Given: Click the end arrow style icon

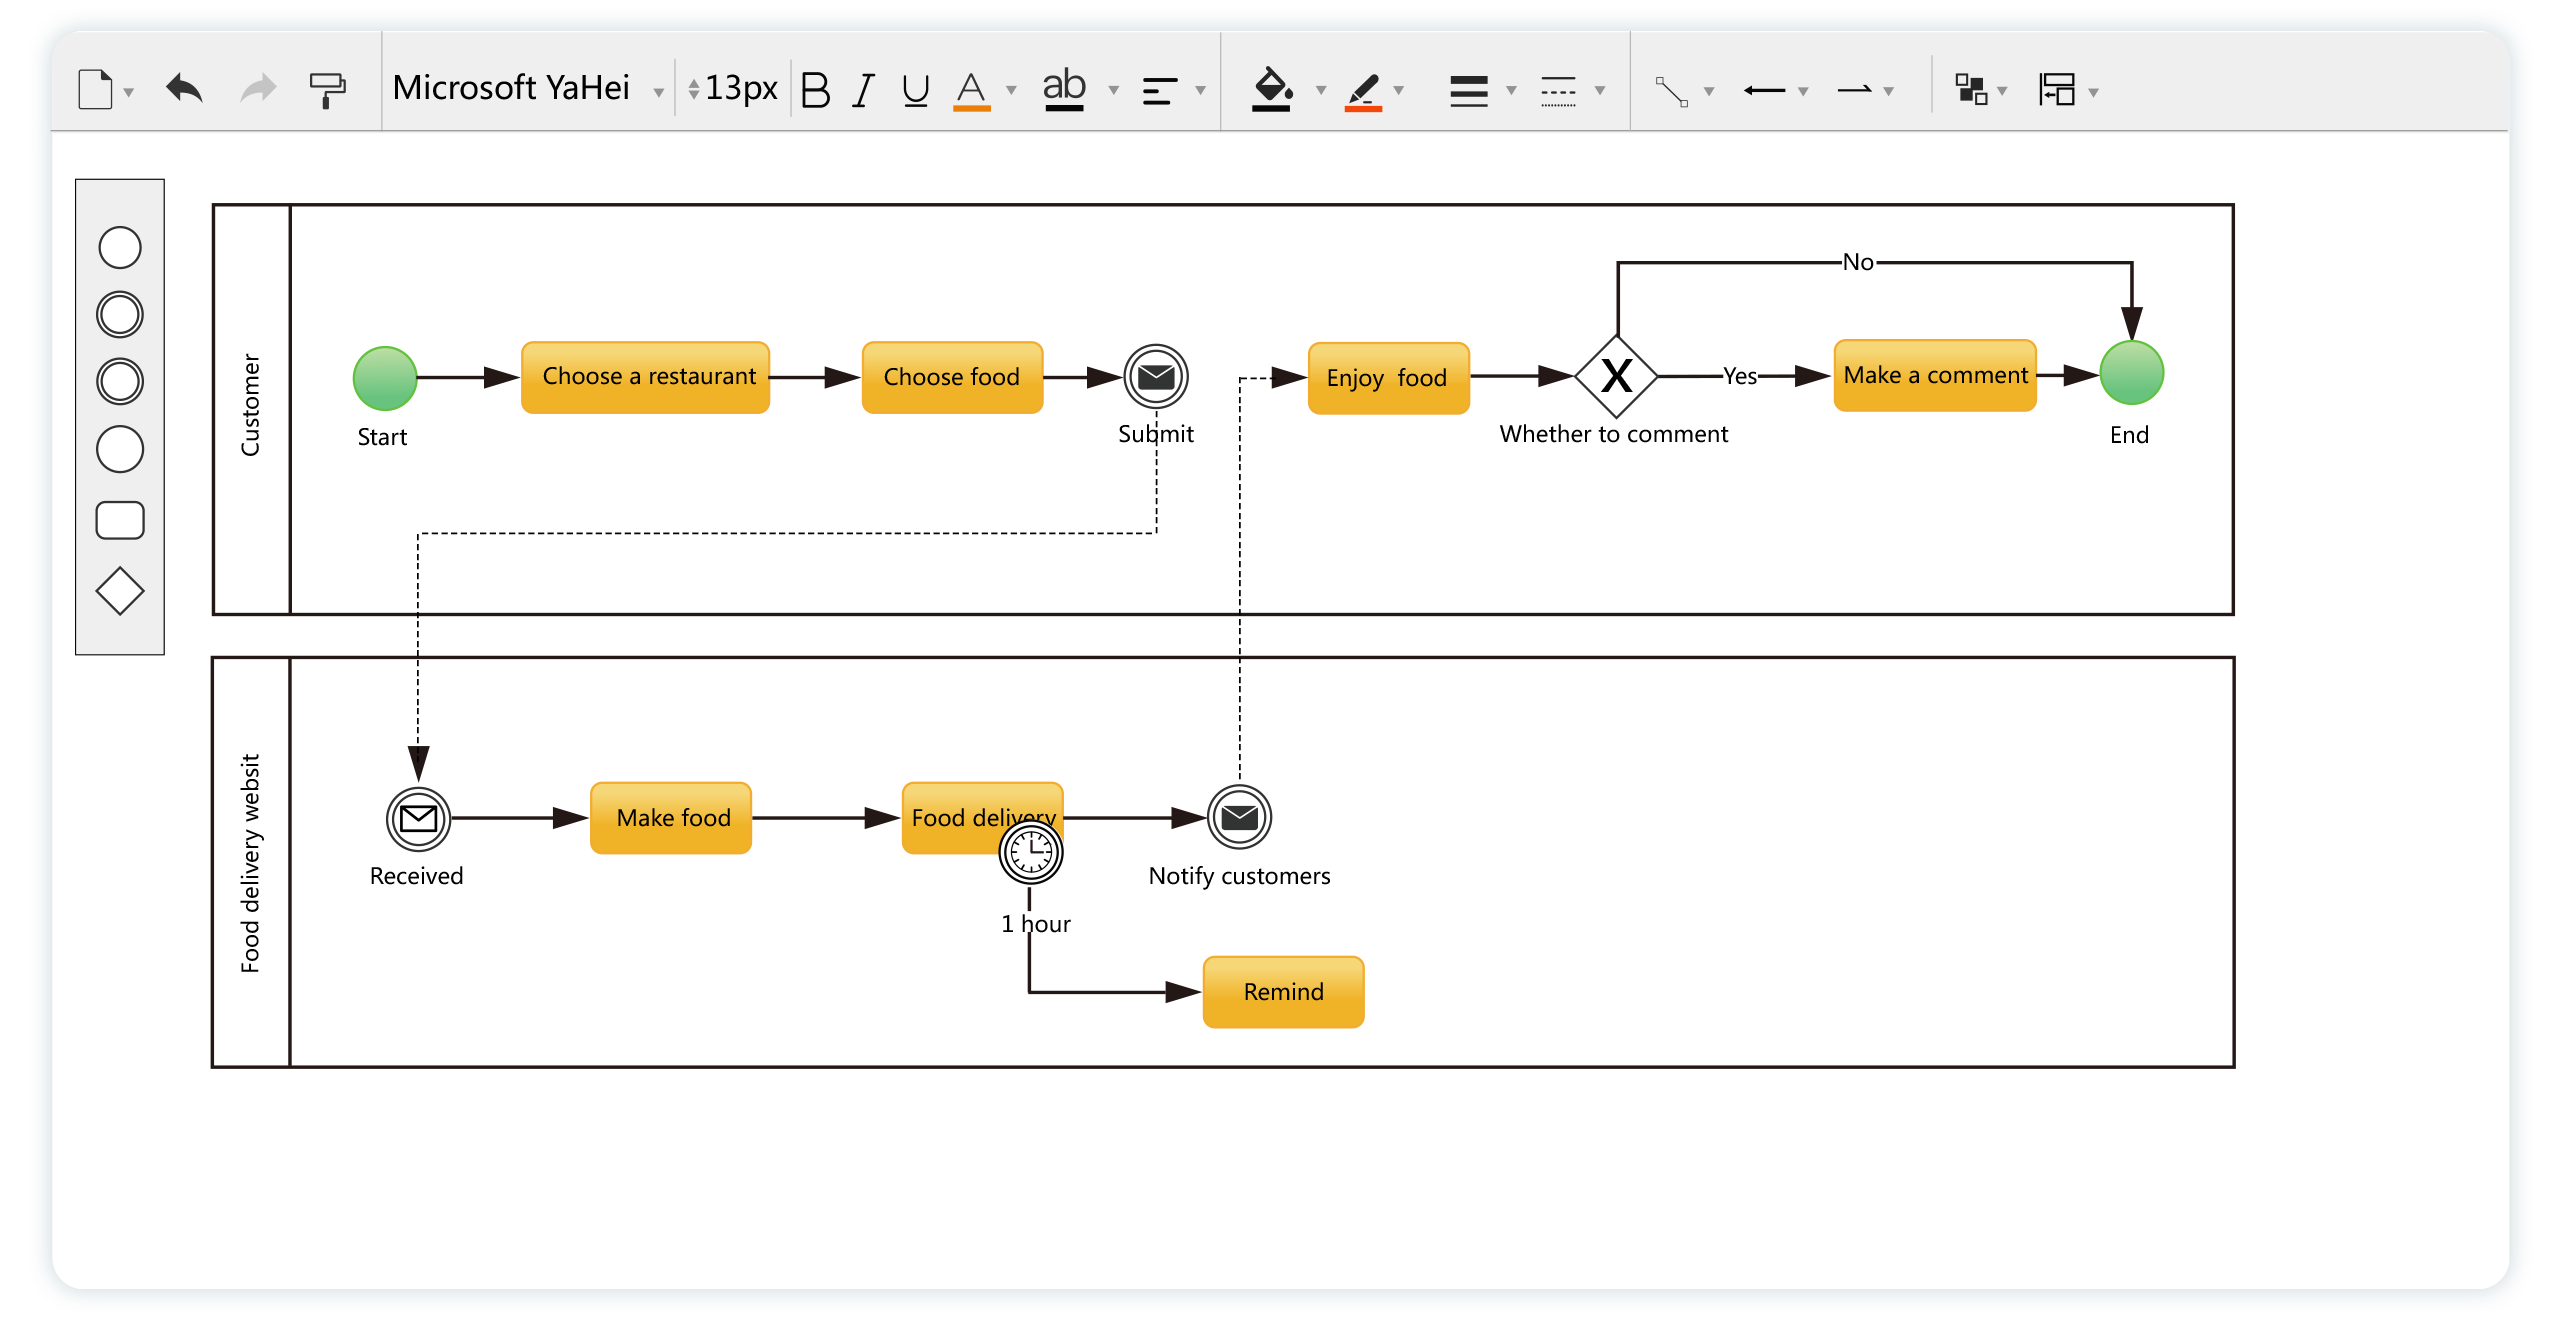Looking at the screenshot, I should click(x=1855, y=91).
